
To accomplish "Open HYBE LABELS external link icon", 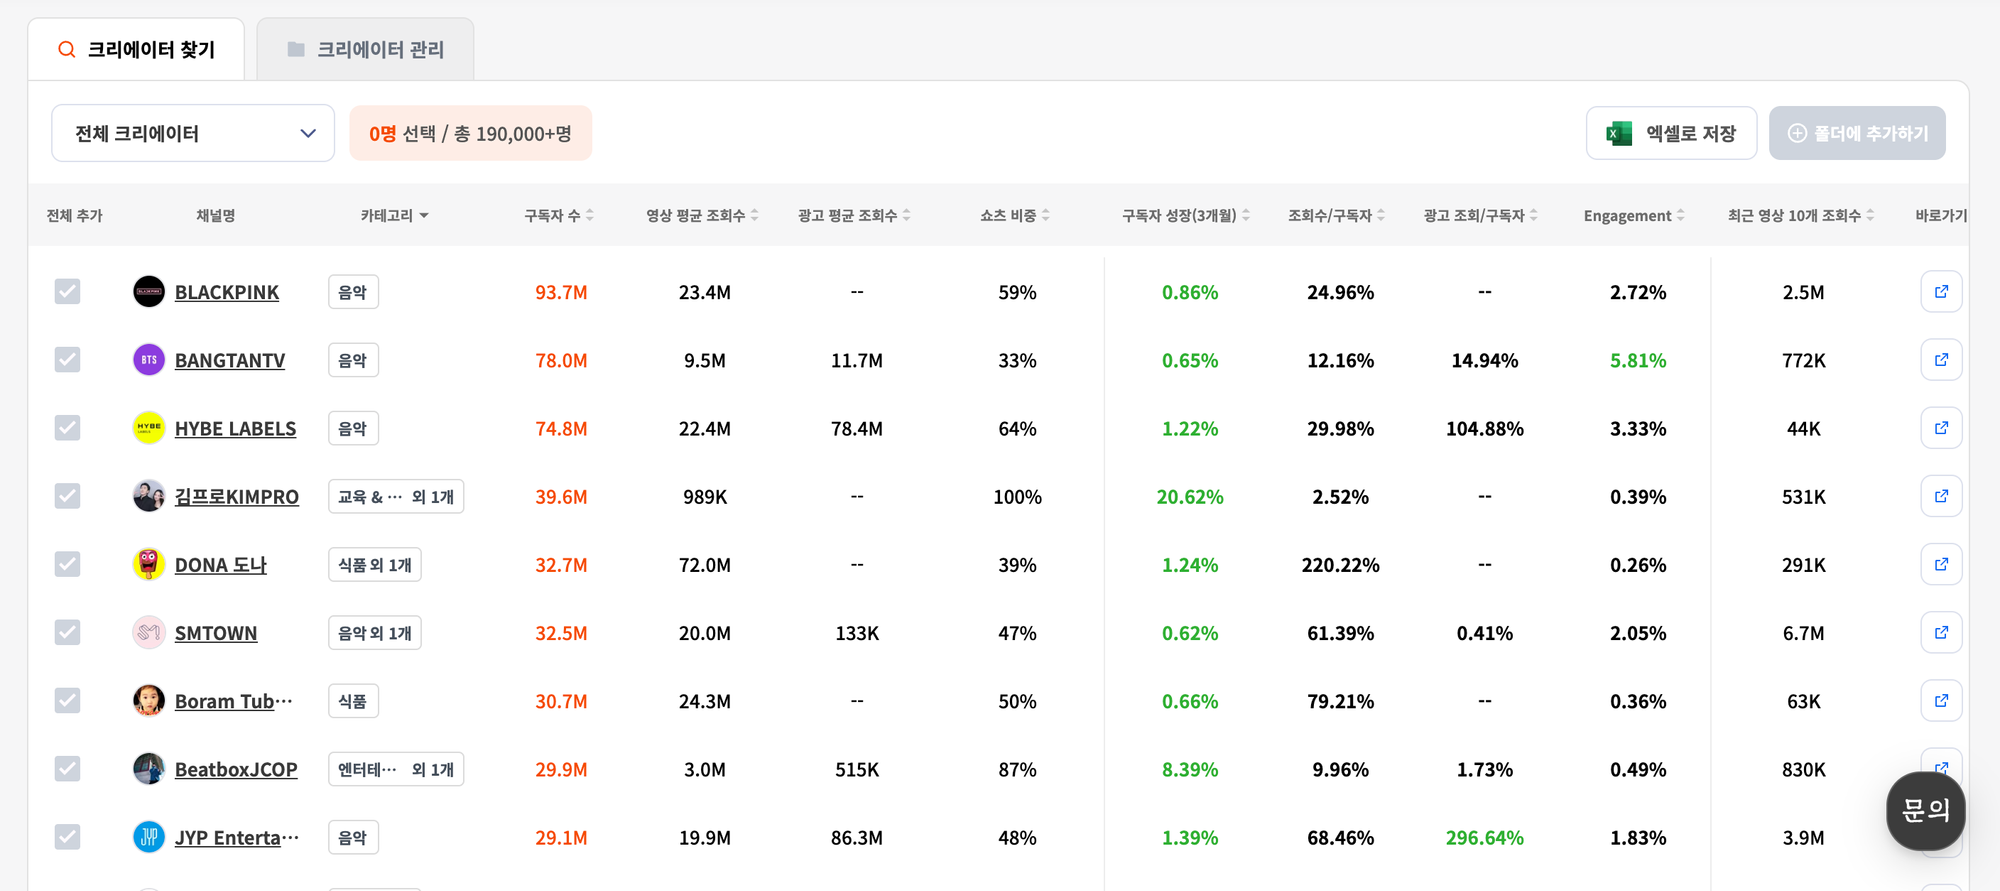I will click(x=1941, y=428).
